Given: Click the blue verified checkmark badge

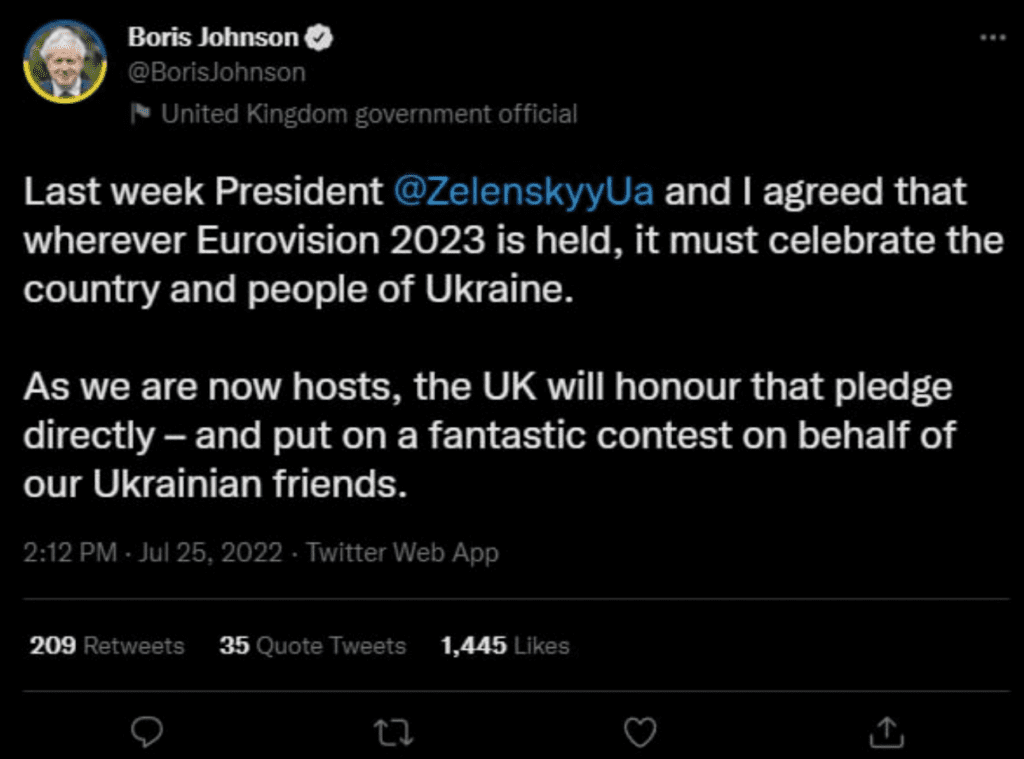Looking at the screenshot, I should click(x=320, y=39).
